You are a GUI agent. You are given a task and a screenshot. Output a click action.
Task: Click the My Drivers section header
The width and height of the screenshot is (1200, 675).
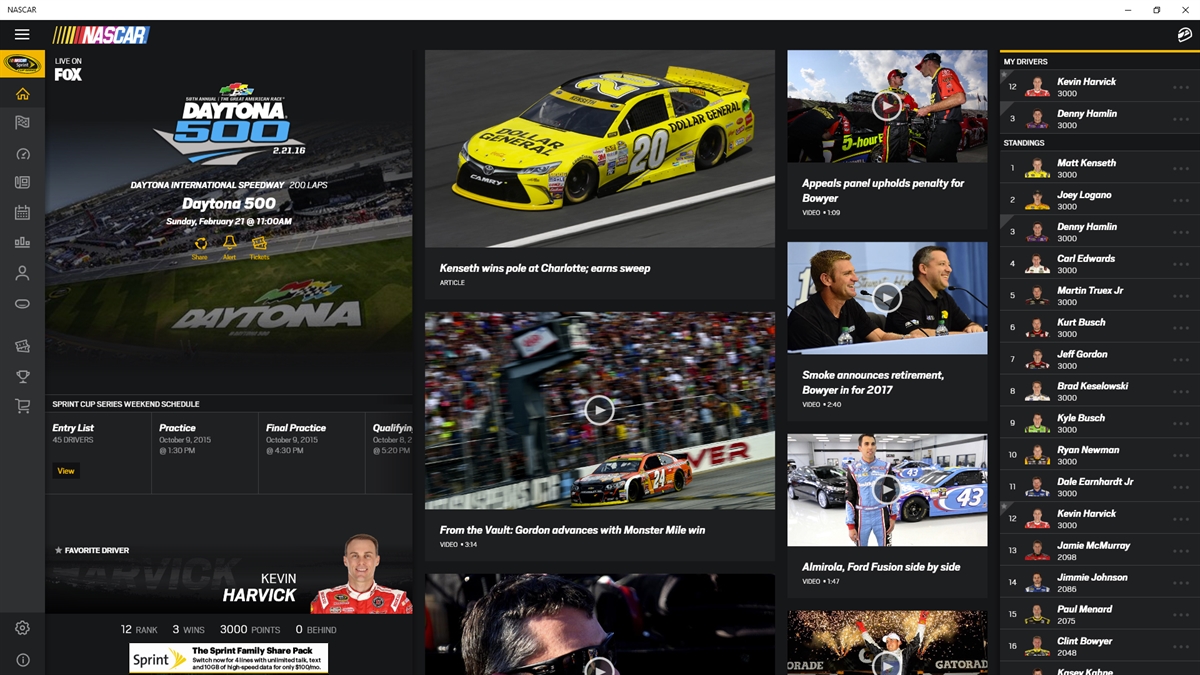[1025, 62]
